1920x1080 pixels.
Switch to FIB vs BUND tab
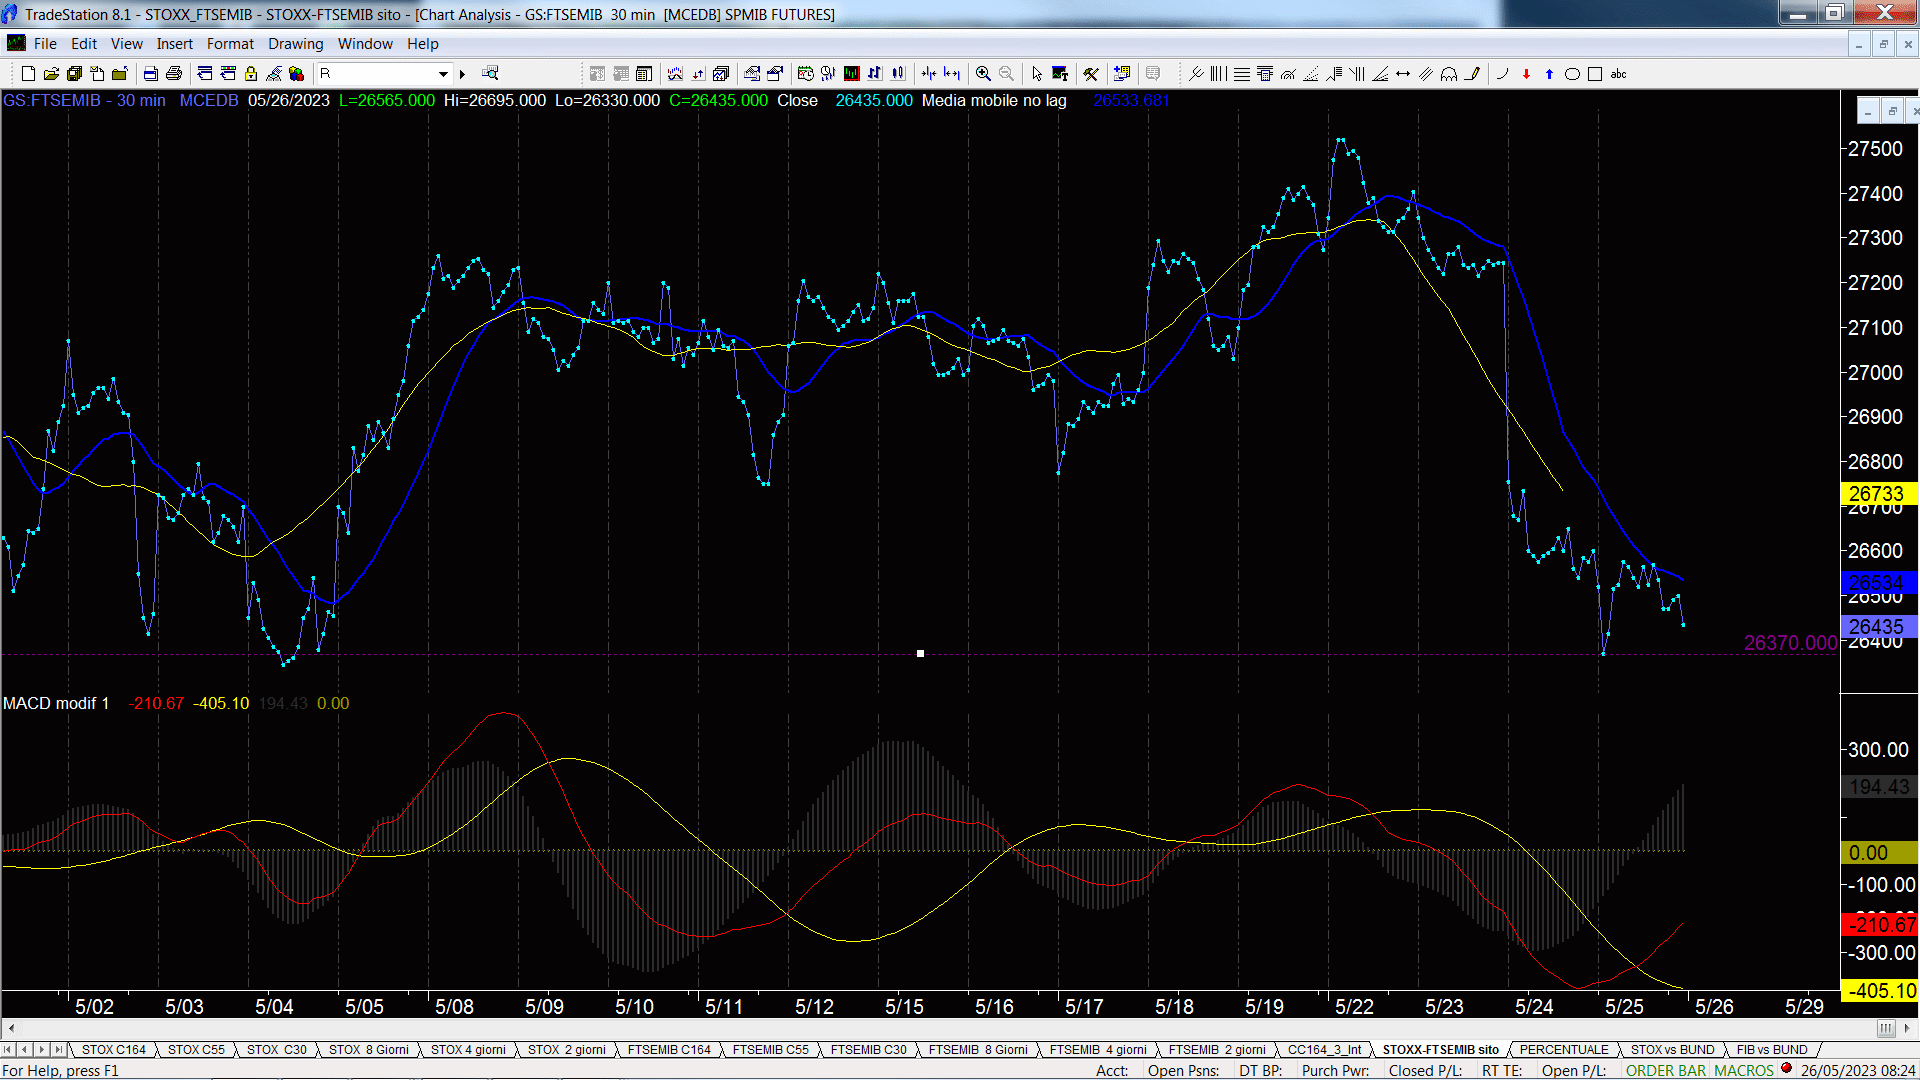coord(1772,1050)
